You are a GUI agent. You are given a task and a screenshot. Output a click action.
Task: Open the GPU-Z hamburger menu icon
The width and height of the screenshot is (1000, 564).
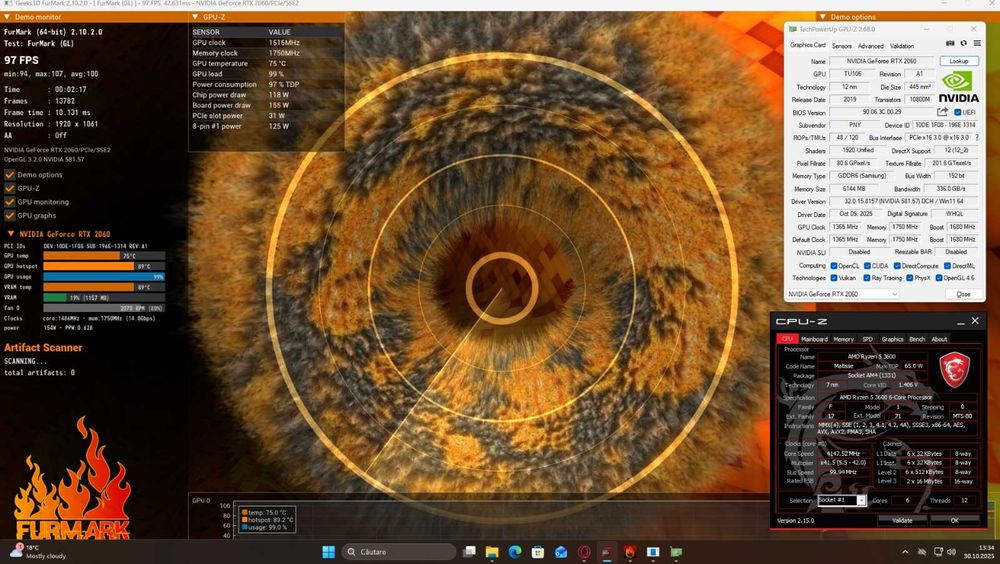tap(976, 43)
